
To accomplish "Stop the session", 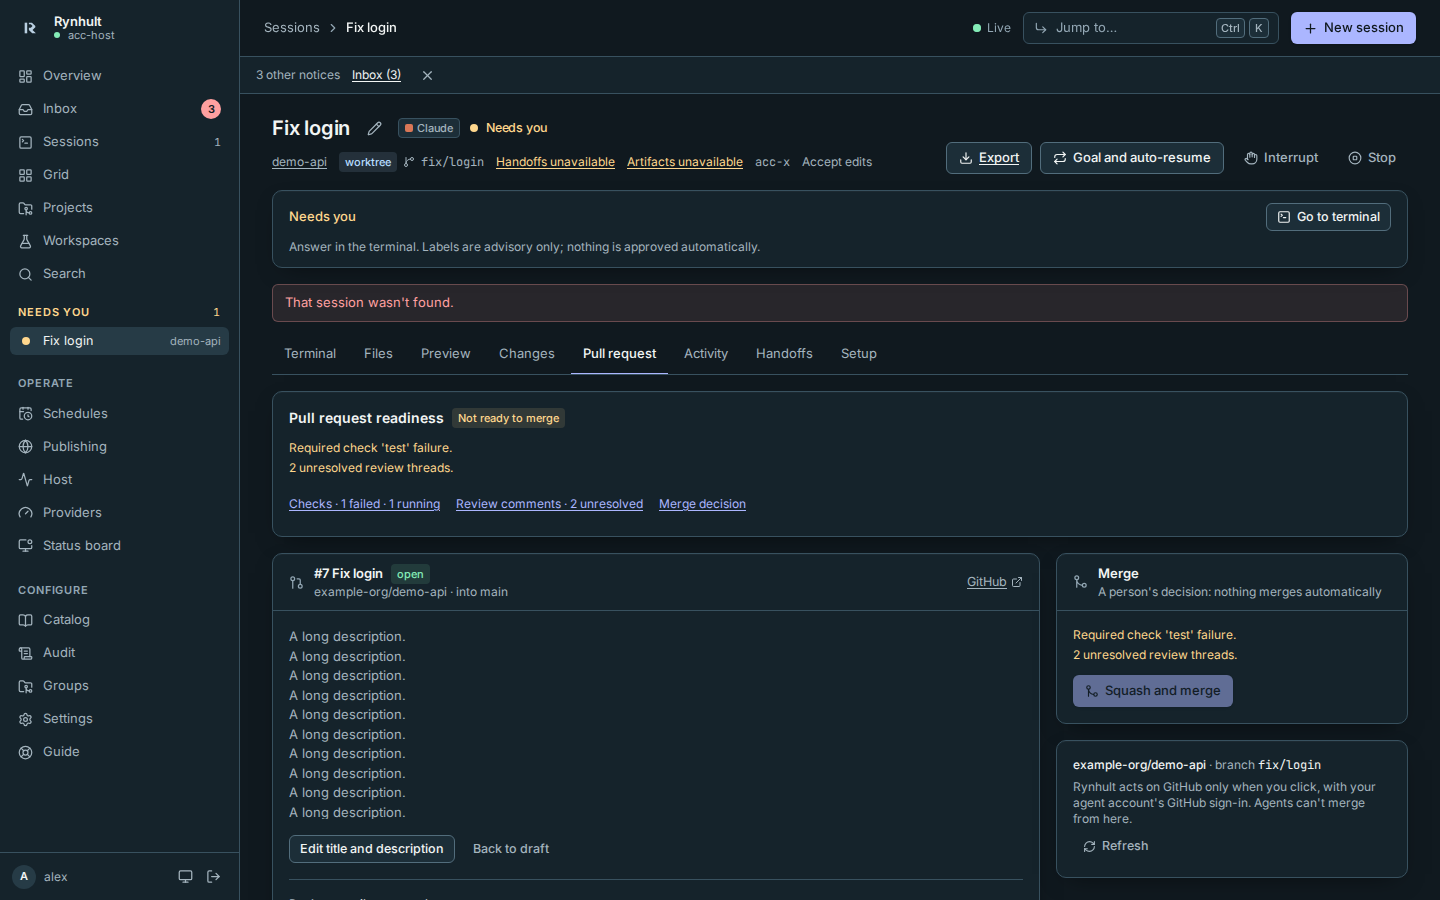I will tap(1372, 158).
